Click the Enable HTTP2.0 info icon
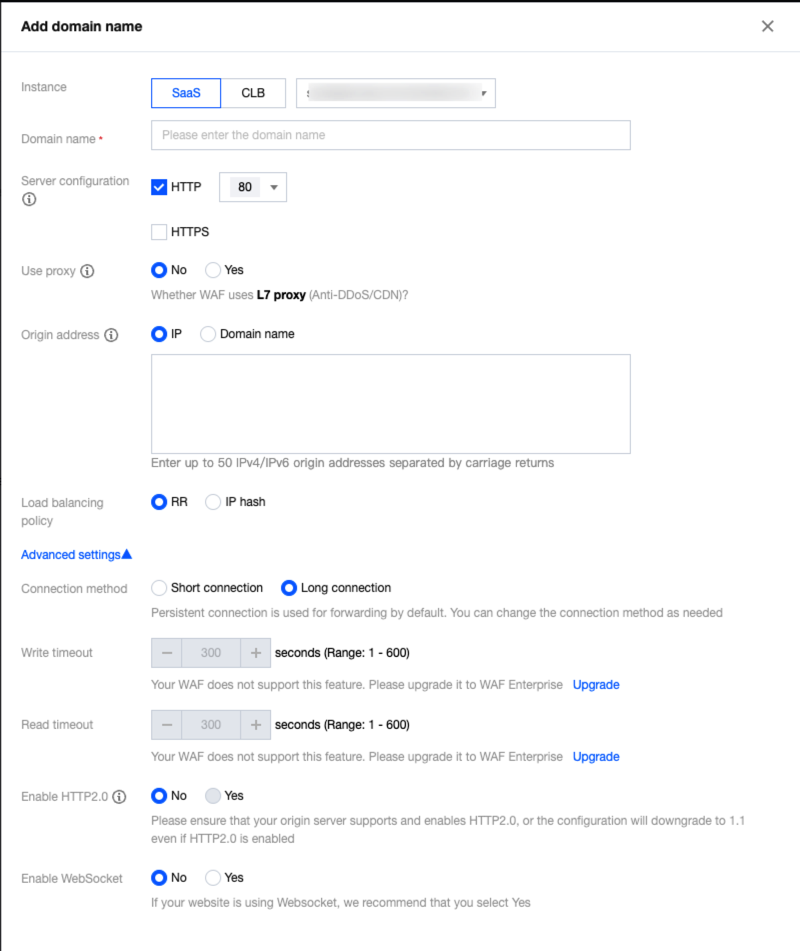800x951 pixels. tap(120, 797)
